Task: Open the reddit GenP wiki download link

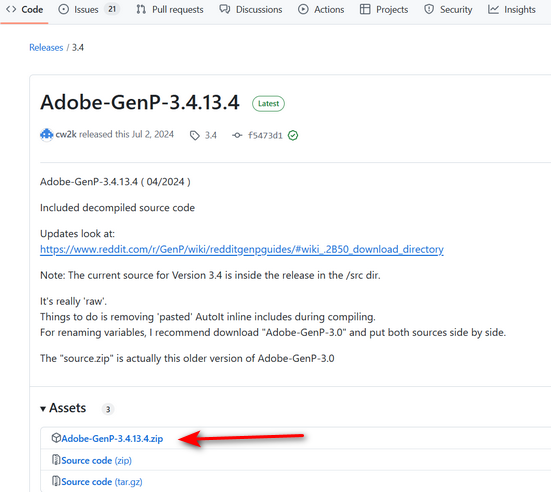Action: [242, 250]
